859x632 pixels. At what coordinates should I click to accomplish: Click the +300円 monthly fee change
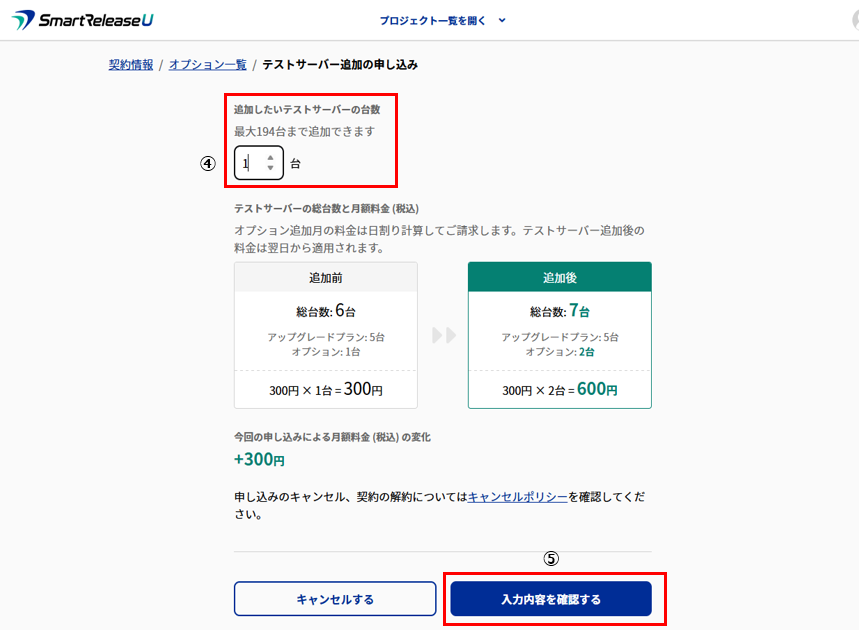click(x=259, y=460)
